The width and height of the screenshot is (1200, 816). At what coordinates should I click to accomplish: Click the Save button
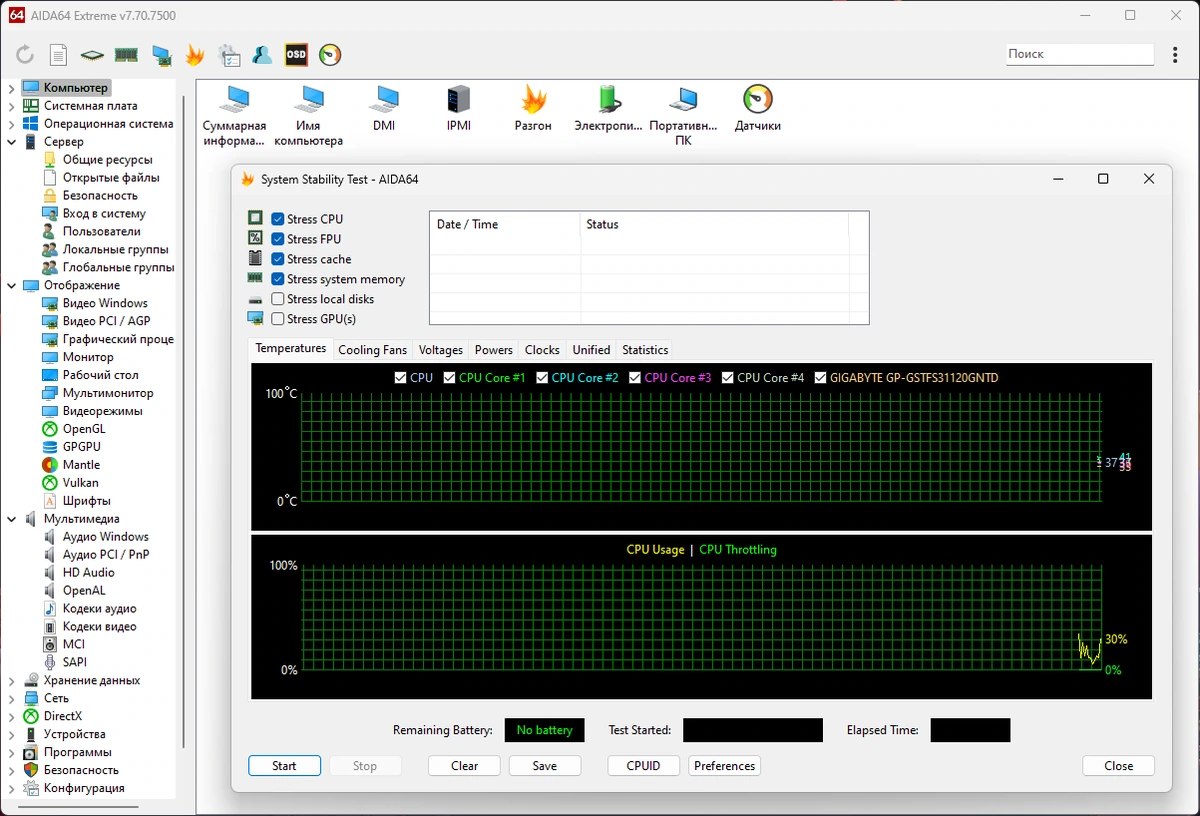tap(545, 766)
